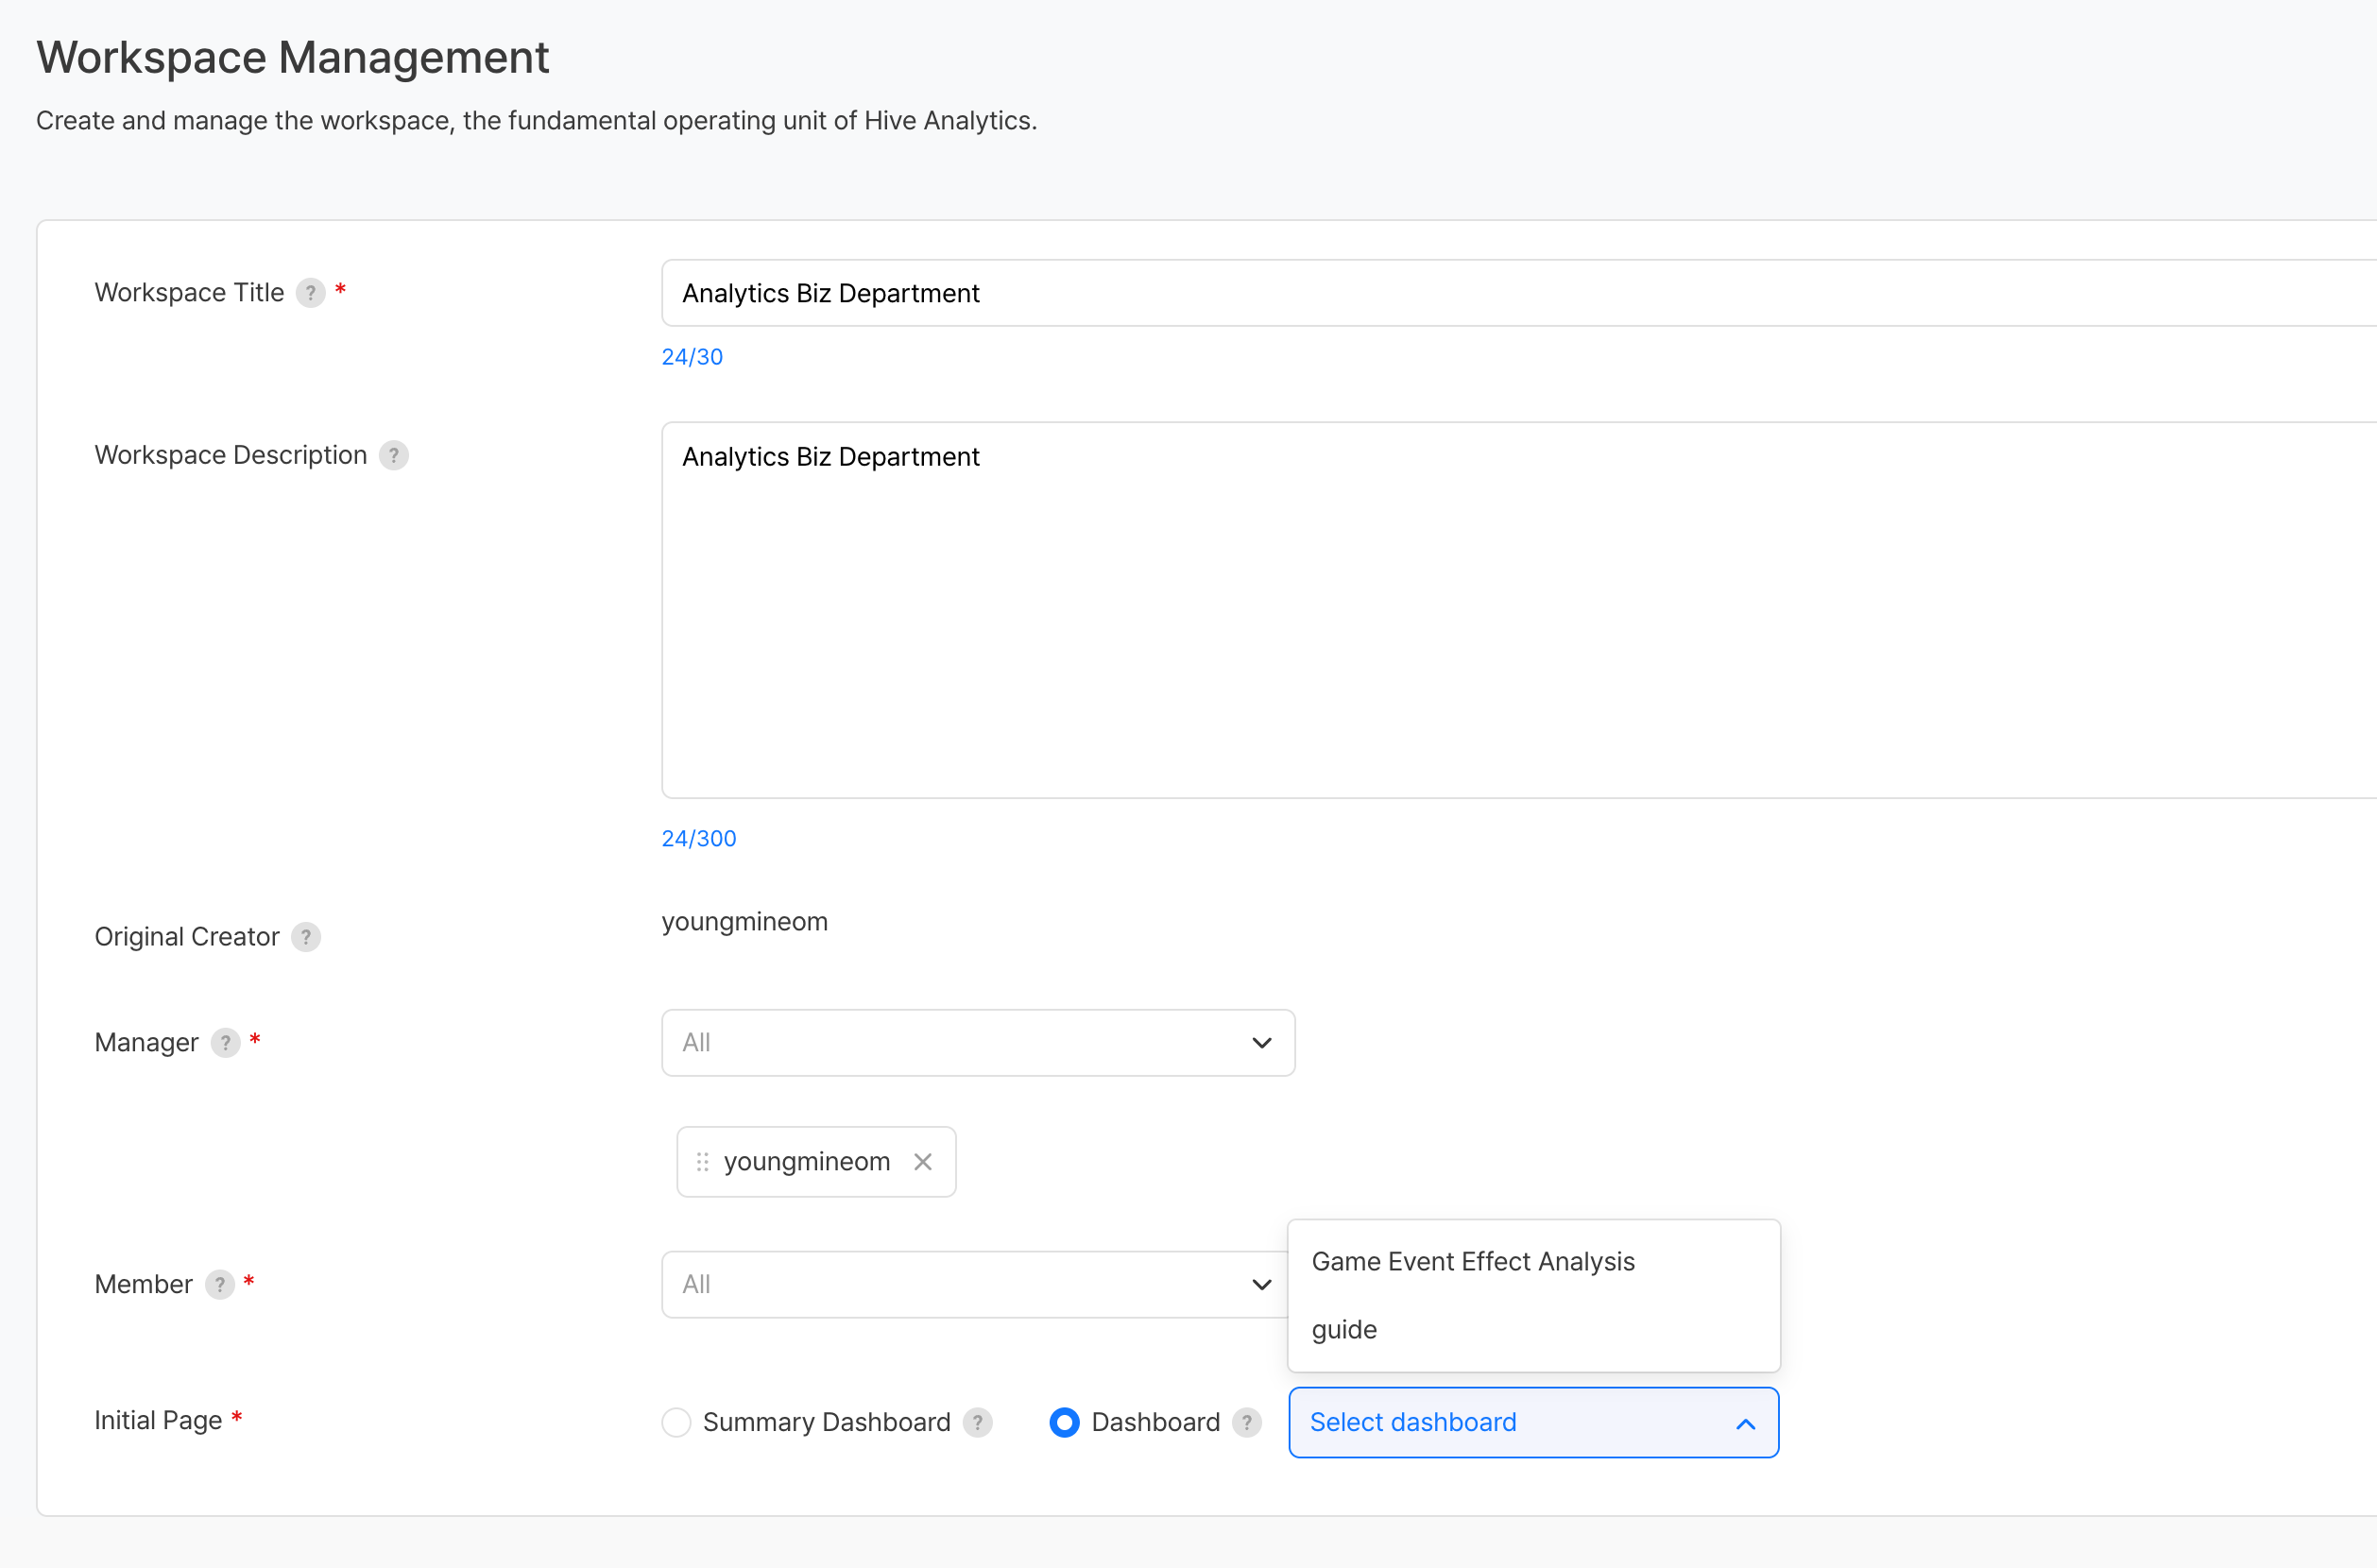
Task: Click help icon after Summary Dashboard
Action: point(978,1423)
